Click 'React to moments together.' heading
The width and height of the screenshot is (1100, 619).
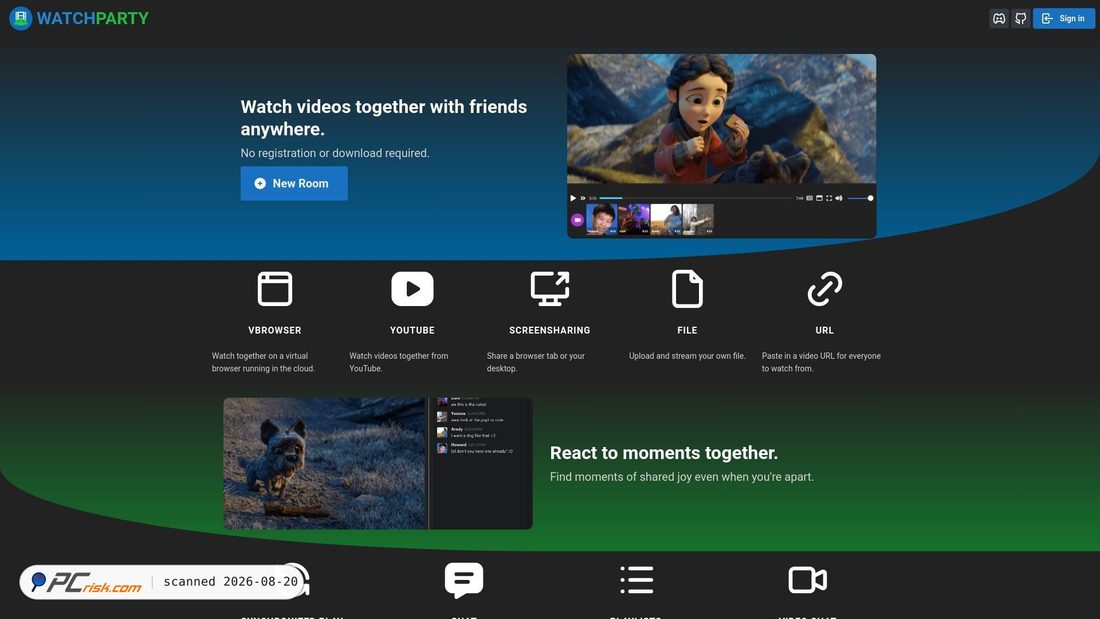tap(664, 453)
